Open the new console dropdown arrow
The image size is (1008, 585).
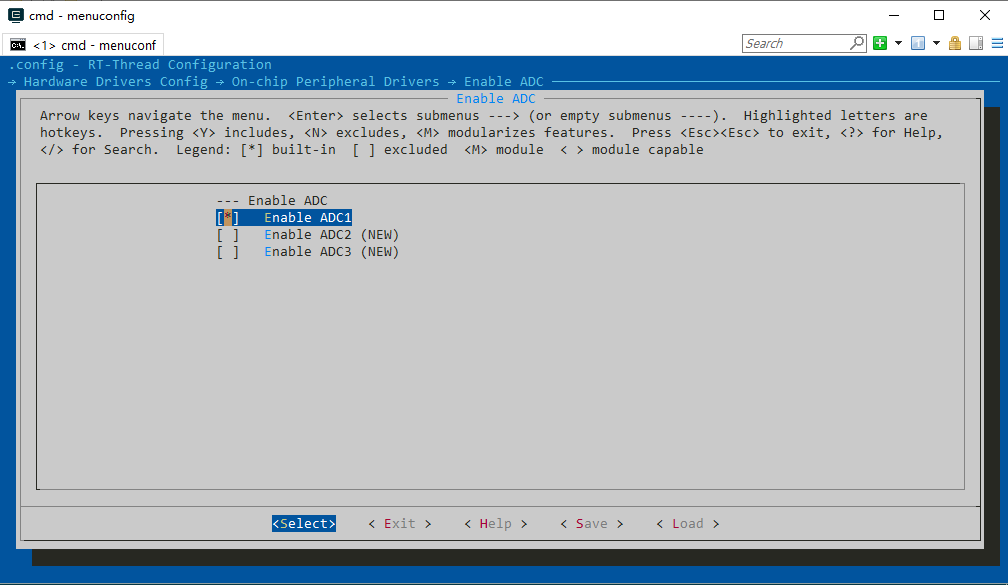click(898, 43)
